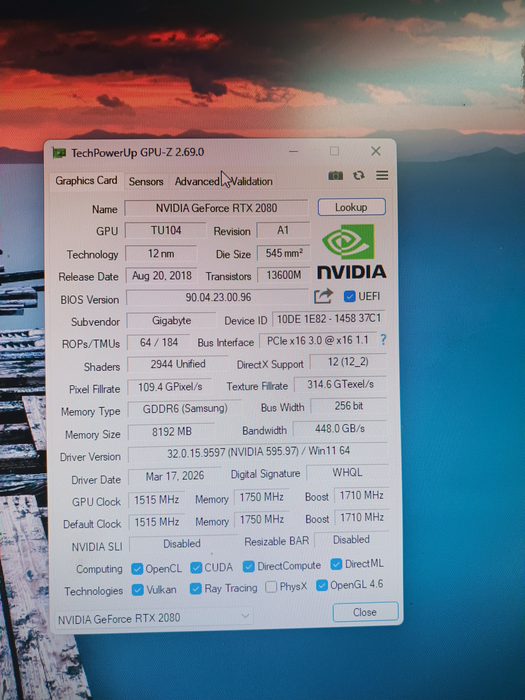Screen dimensions: 525x700
Task: Click the Driver Version value 32.0.15.9597
Action: click(258, 452)
